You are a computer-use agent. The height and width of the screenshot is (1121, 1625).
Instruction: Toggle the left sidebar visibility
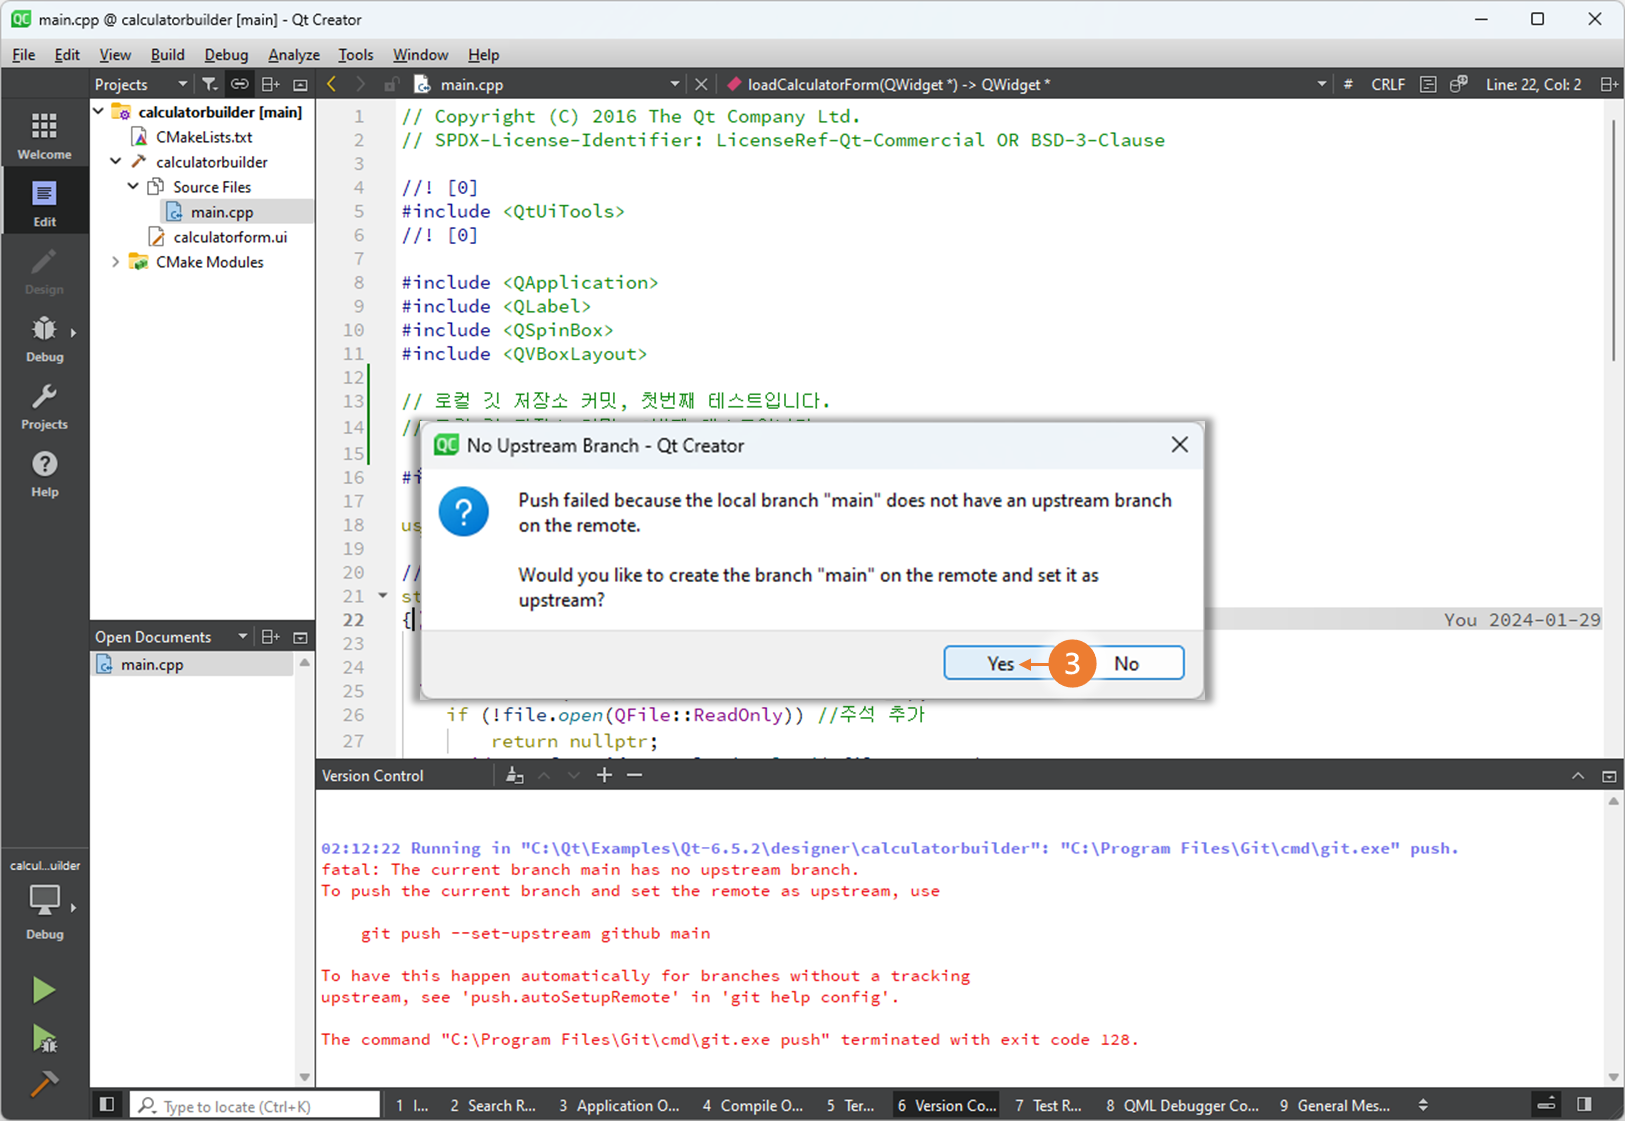107,1104
